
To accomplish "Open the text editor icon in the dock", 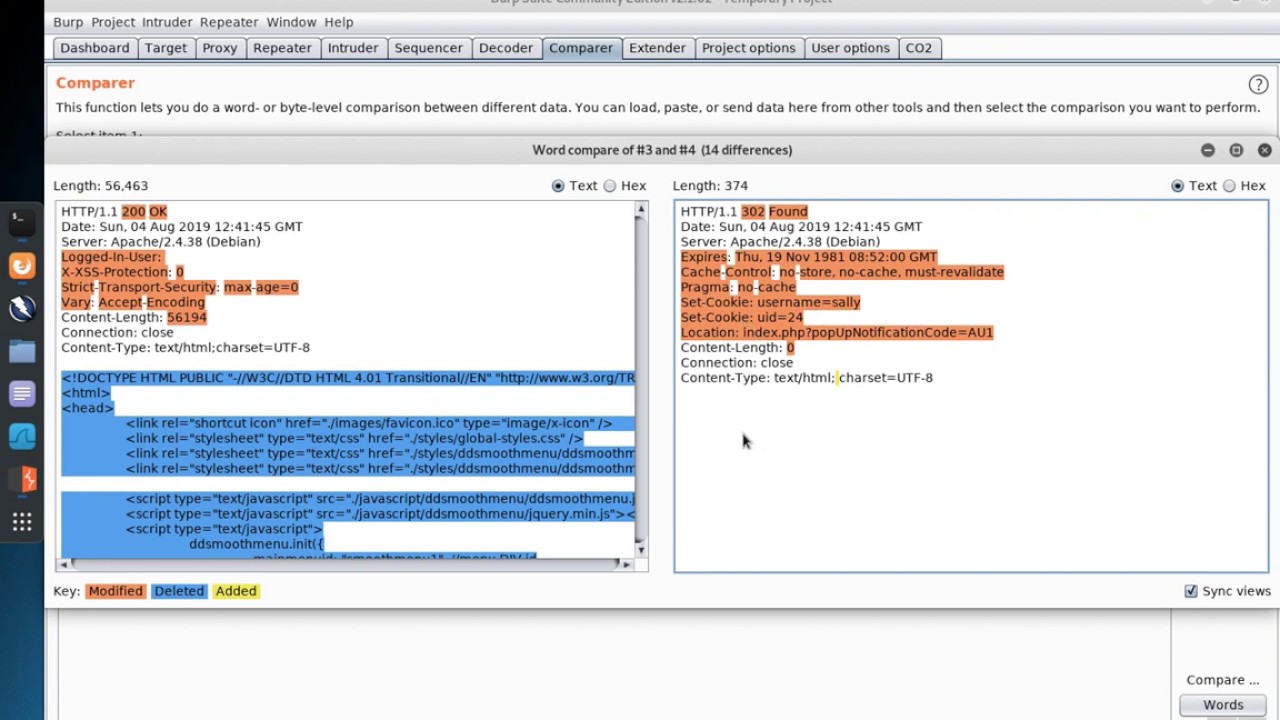I will [22, 394].
